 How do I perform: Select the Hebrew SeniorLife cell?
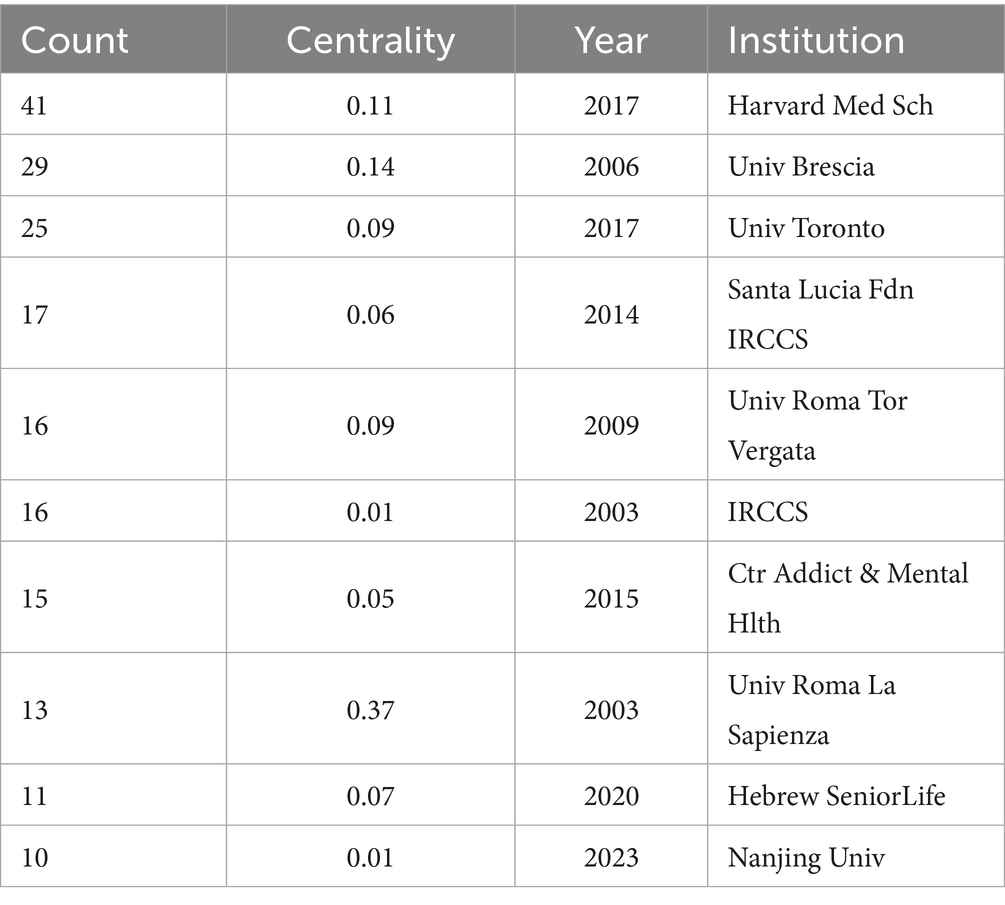pos(837,796)
